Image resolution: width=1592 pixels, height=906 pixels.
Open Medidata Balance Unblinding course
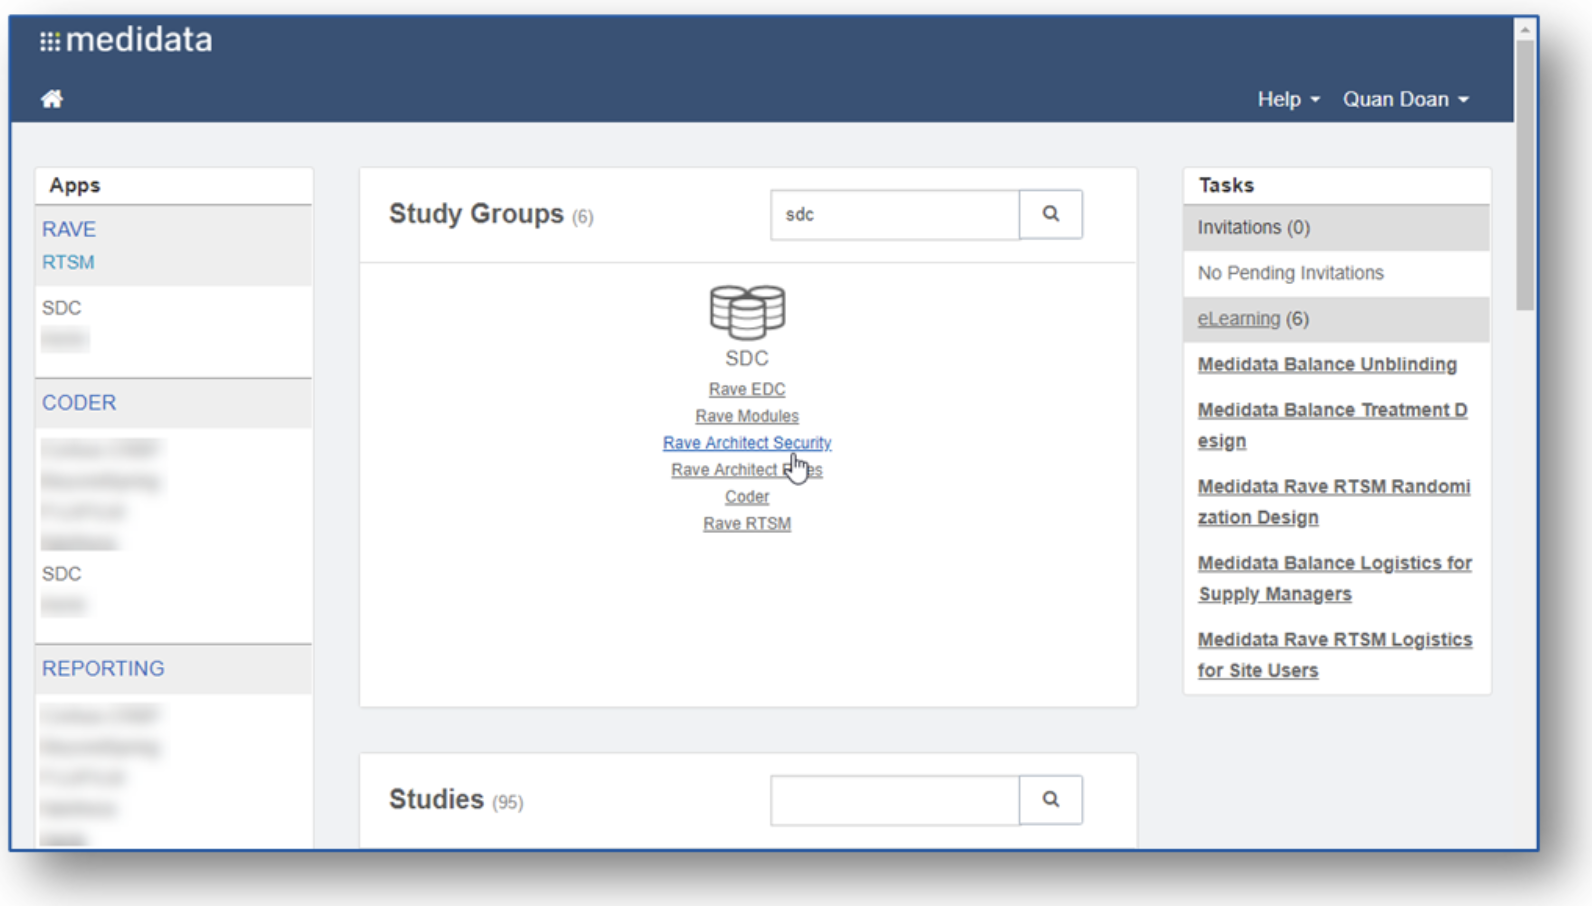[1327, 364]
